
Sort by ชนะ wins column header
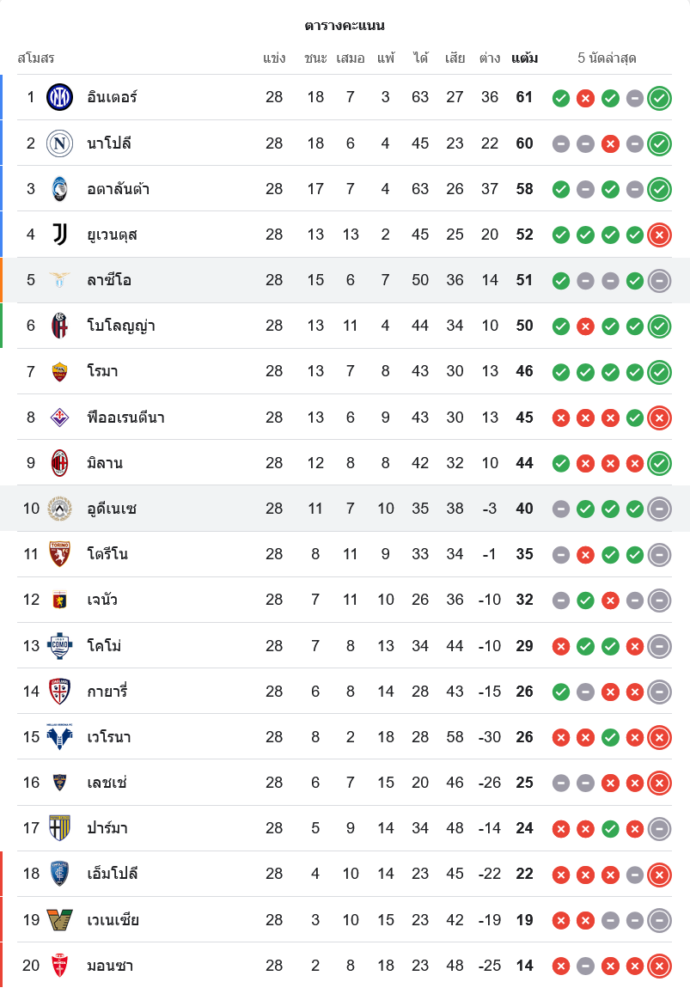click(x=316, y=58)
